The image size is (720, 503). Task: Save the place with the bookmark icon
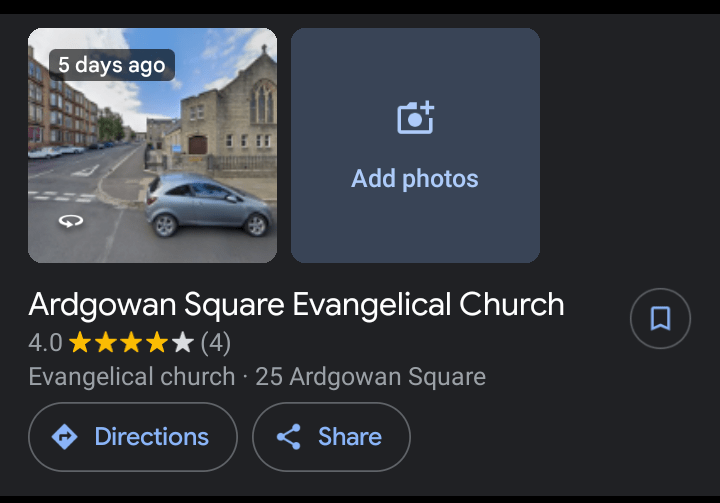click(x=660, y=318)
